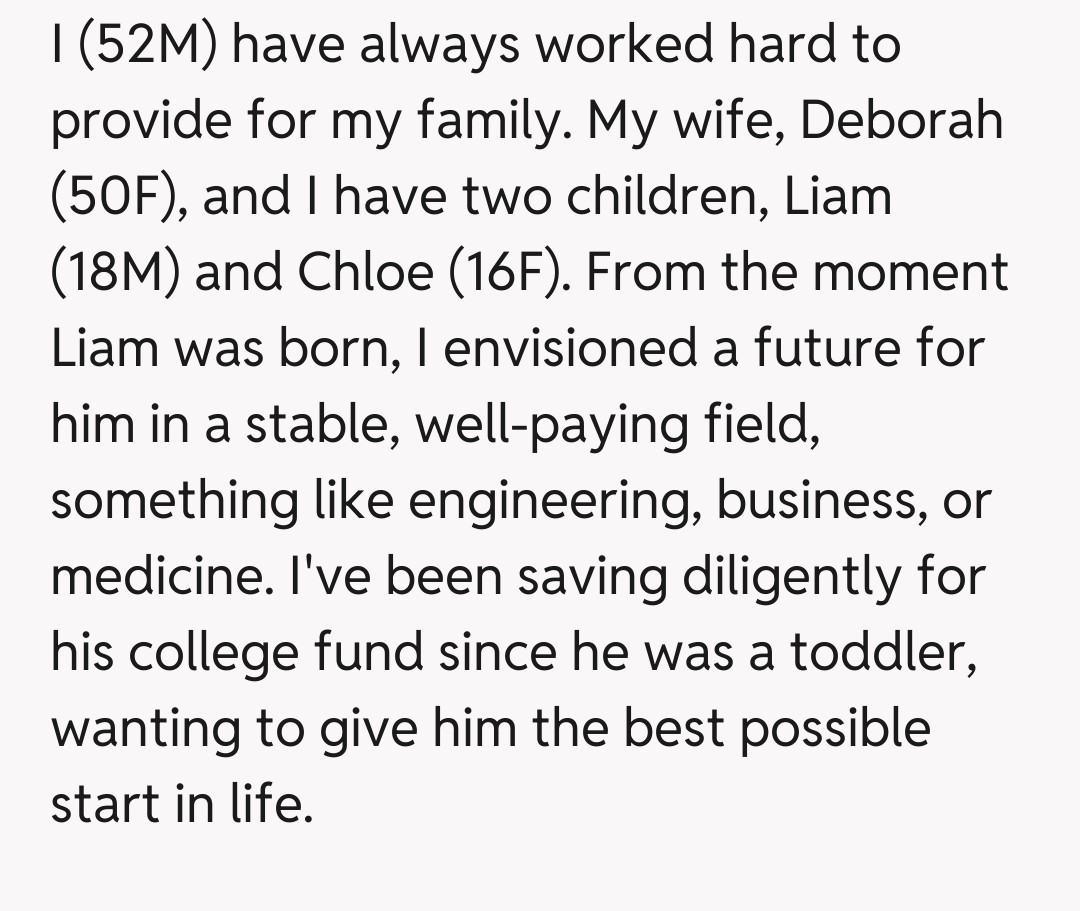1080x911 pixels.
Task: Tap the word "business"
Action: (x=815, y=500)
